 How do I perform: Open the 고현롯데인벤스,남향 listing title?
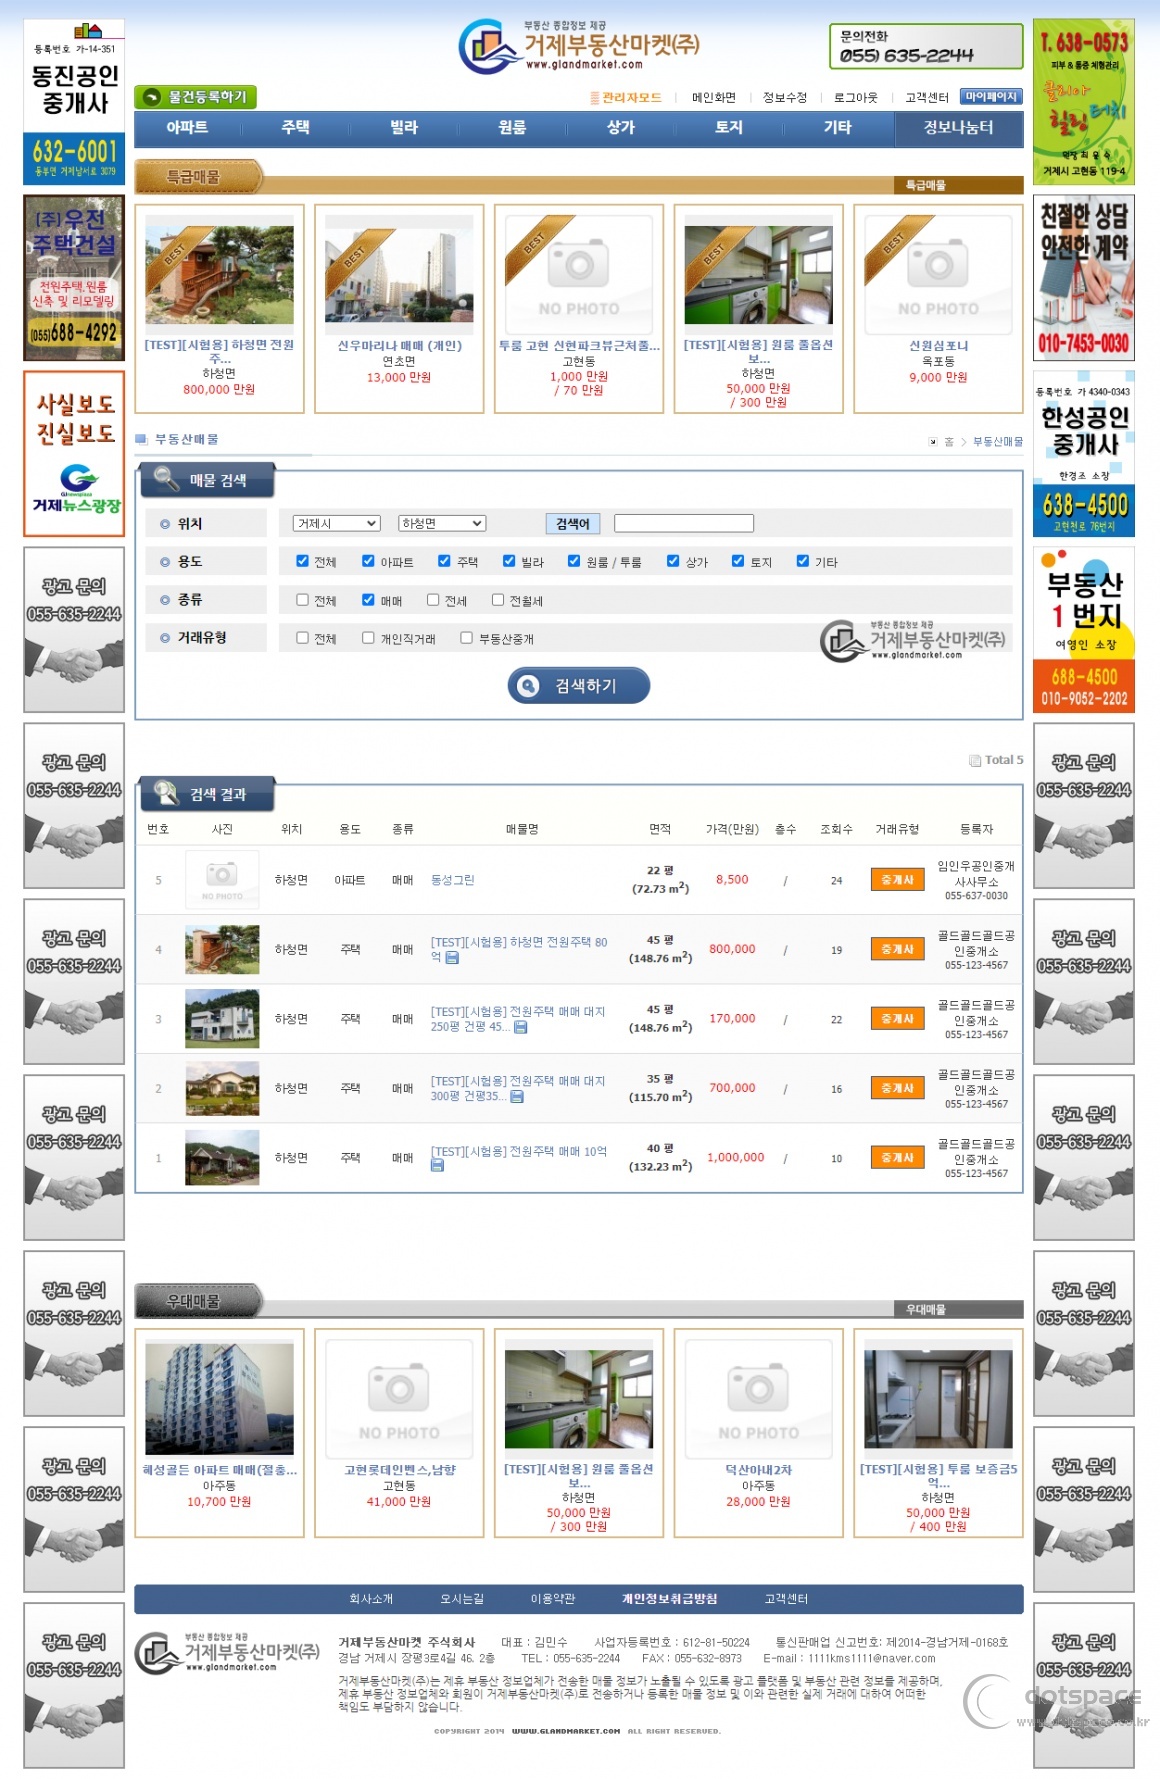[399, 1470]
